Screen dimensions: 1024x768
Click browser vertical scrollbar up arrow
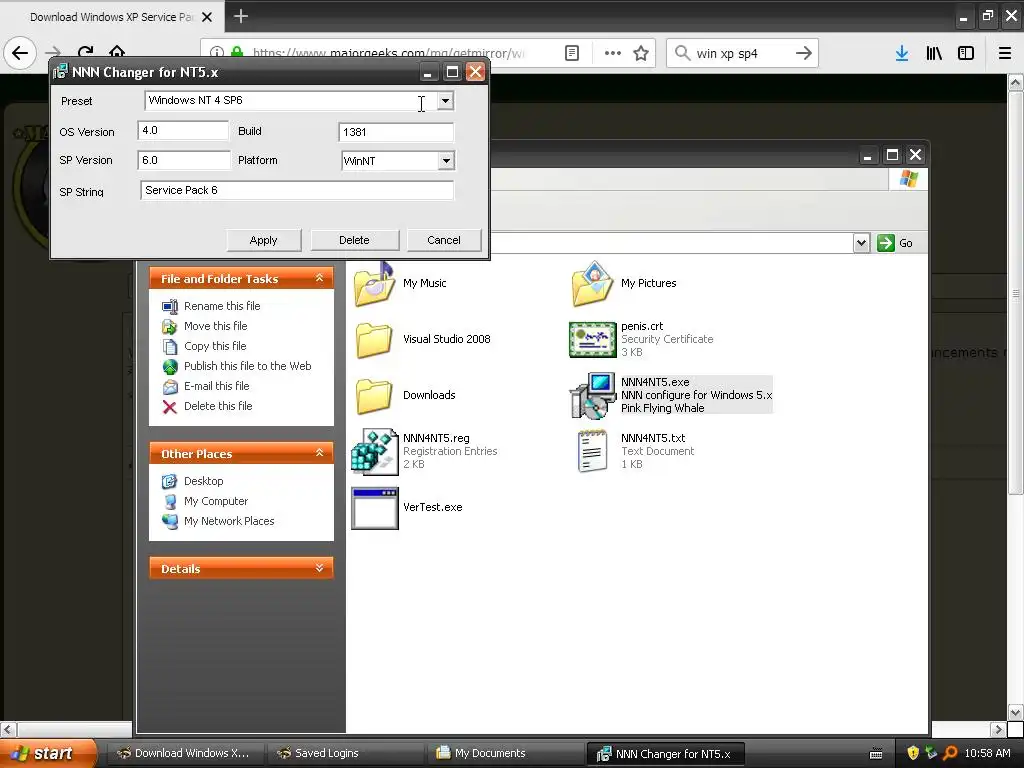pos(1016,82)
